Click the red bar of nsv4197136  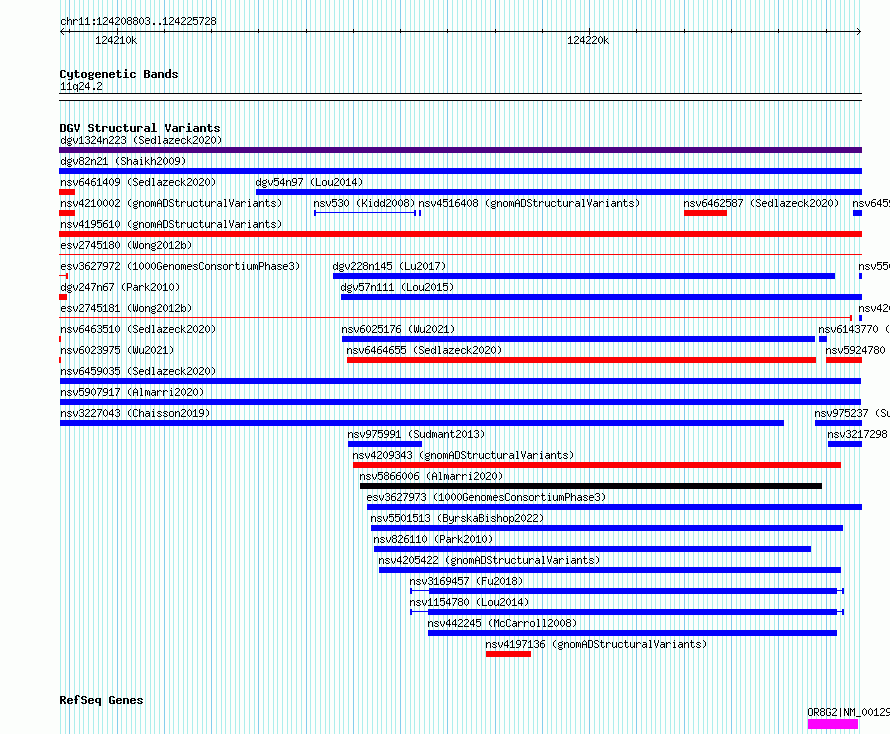pos(509,654)
